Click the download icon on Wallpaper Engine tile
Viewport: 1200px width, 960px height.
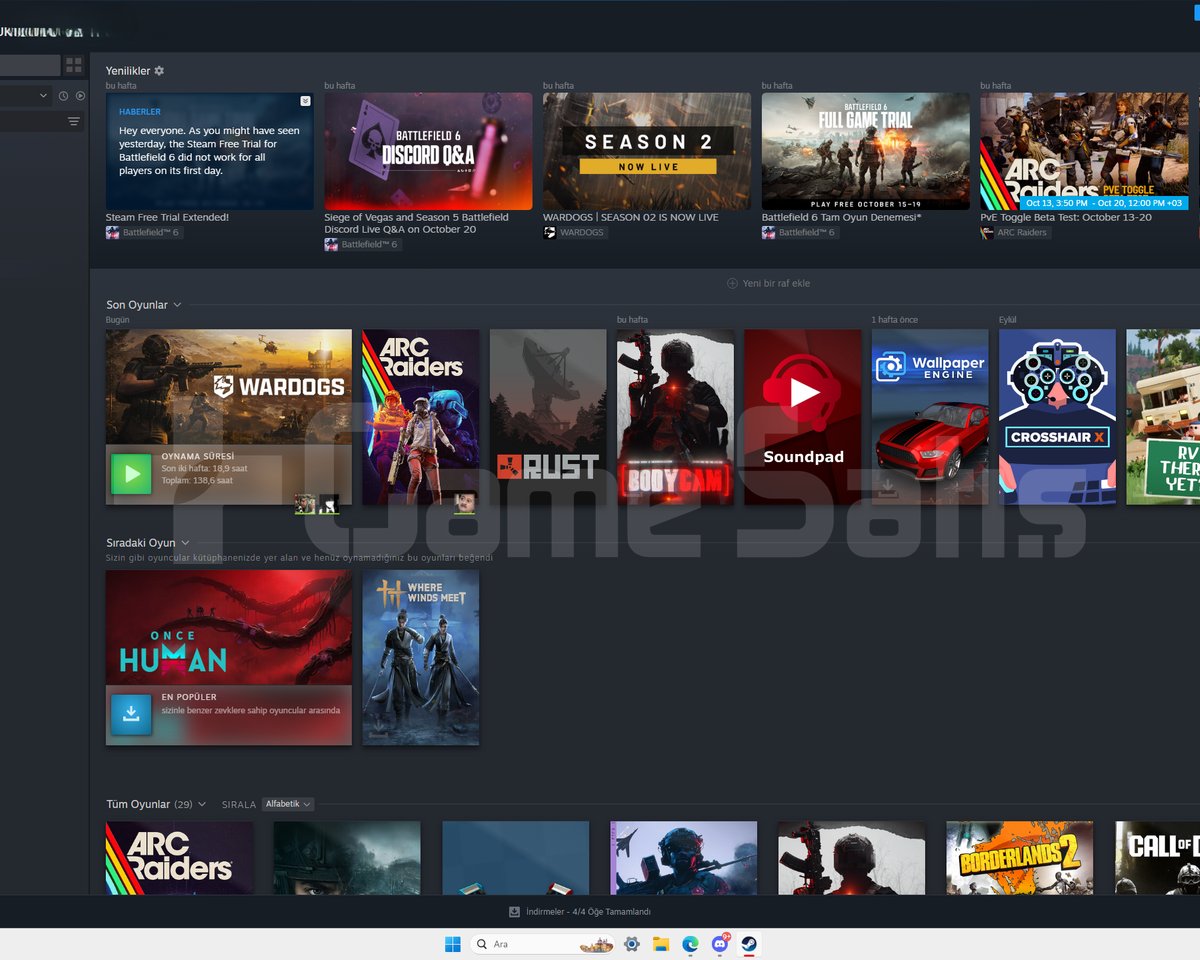888,488
